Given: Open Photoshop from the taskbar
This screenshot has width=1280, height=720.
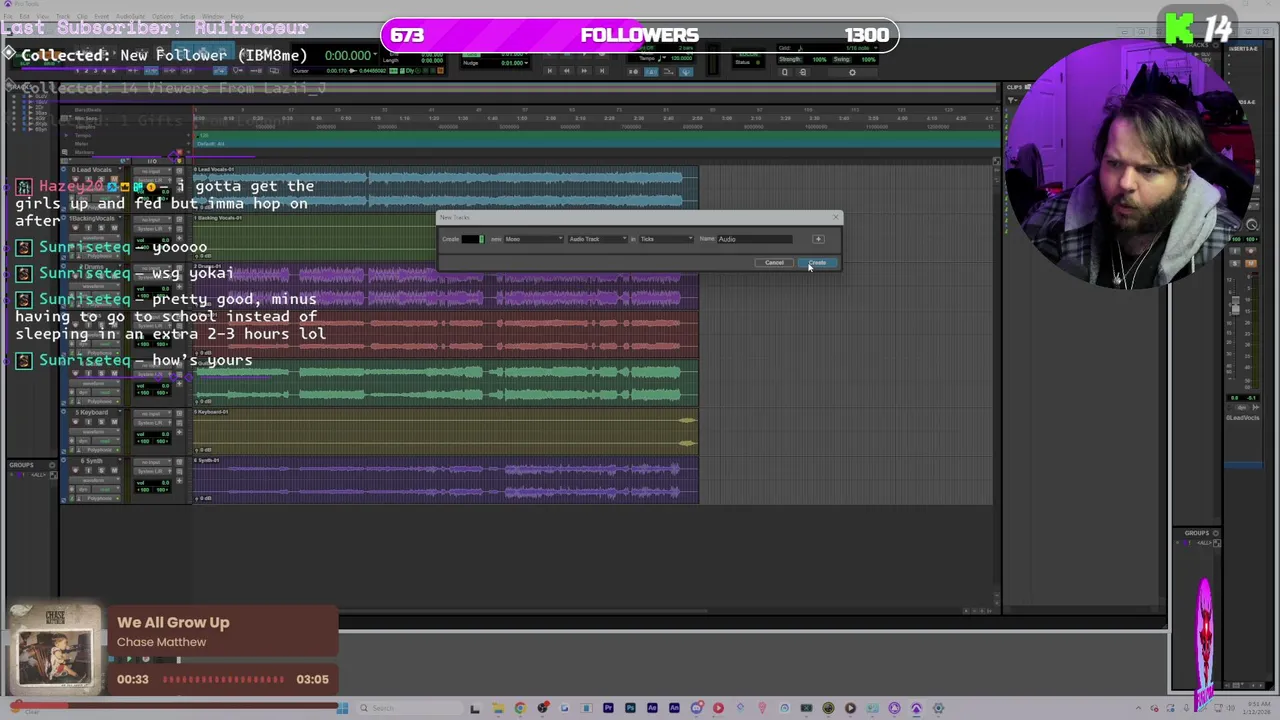Looking at the screenshot, I should coord(630,708).
